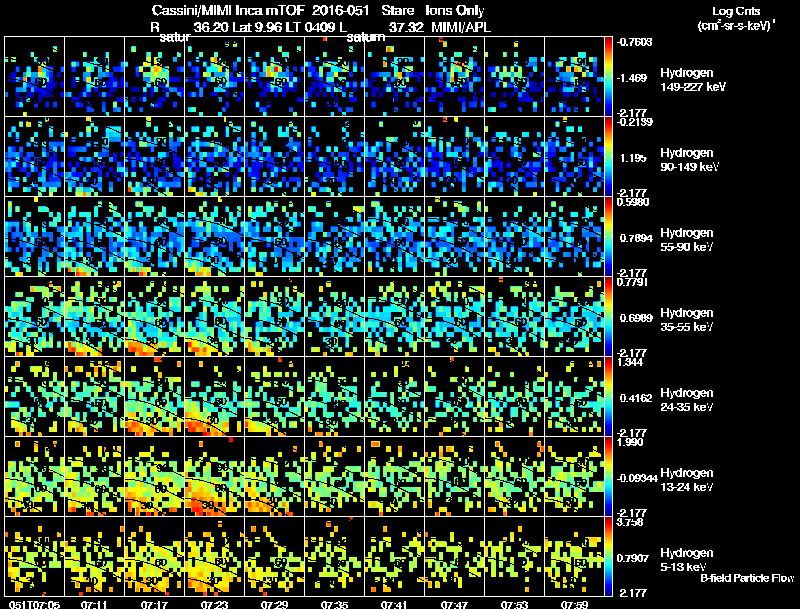Click the 'MIMI/APL' label in the subtitle

point(461,27)
